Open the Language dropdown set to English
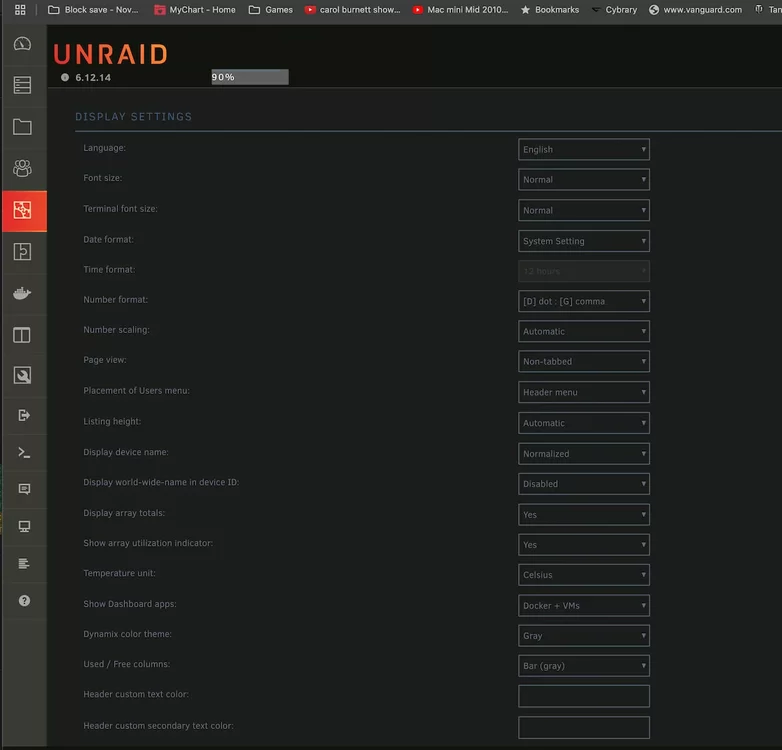Screen dimensions: 782x750 tap(584, 150)
